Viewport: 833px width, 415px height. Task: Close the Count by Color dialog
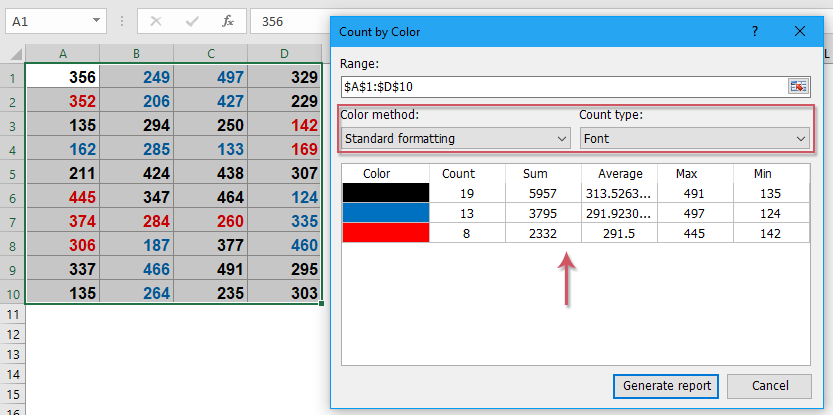tap(800, 31)
